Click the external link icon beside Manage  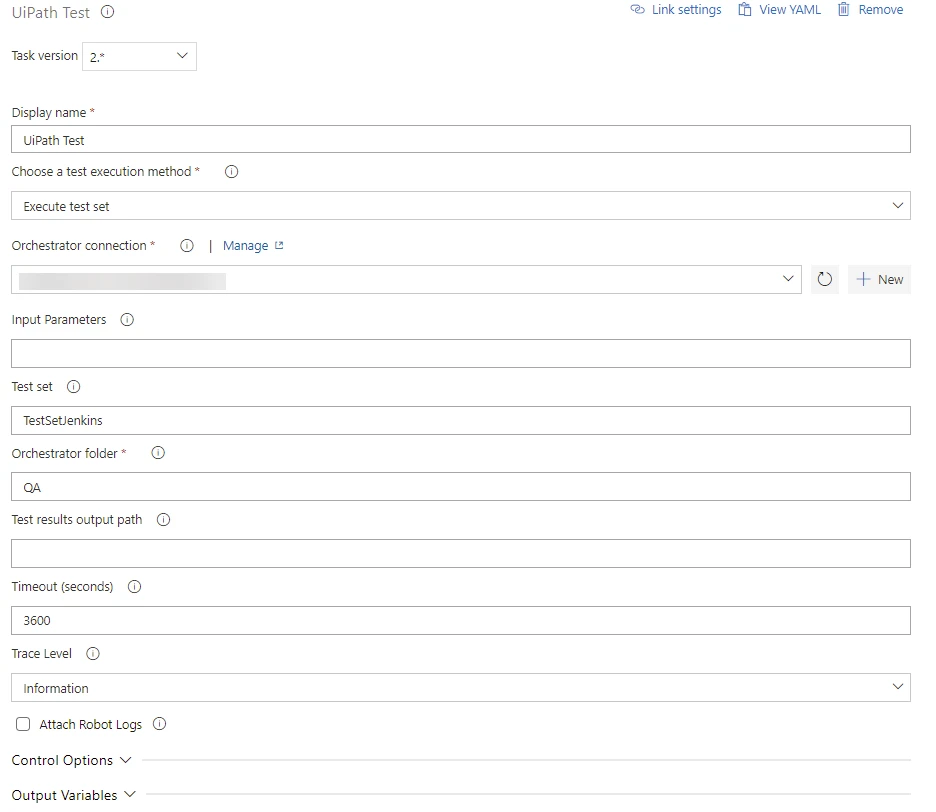[279, 245]
